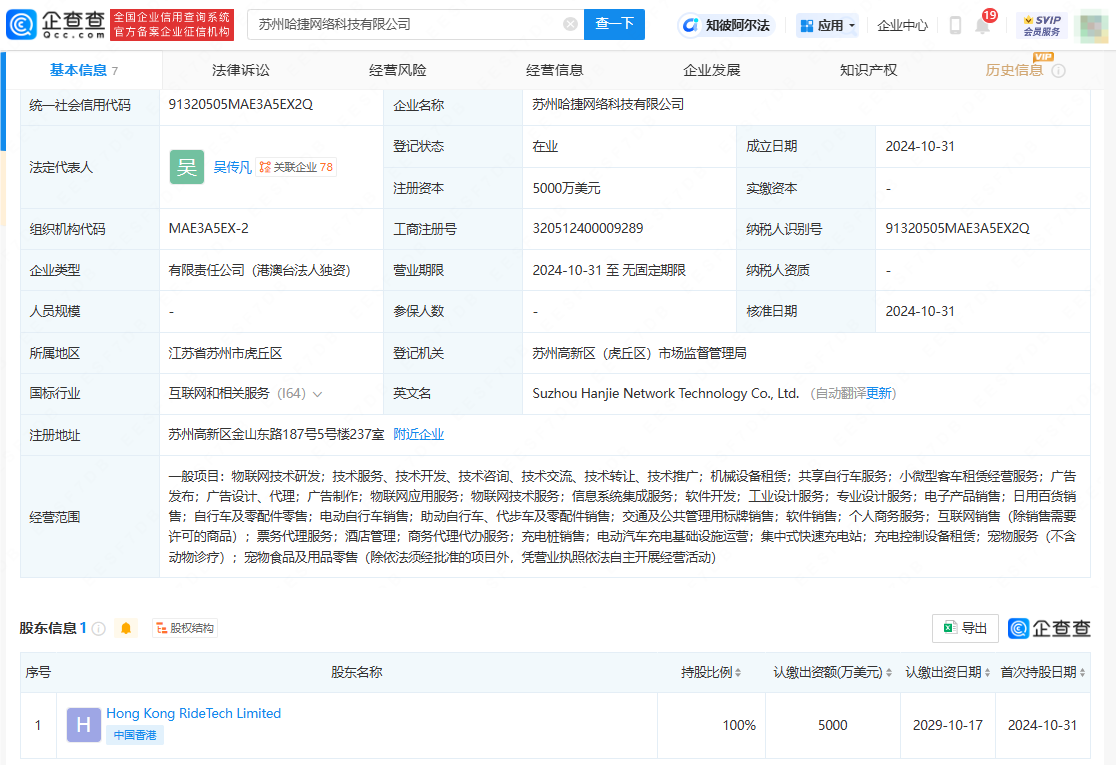
Task: Switch to the 法律诉讼 tab
Action: coord(241,70)
